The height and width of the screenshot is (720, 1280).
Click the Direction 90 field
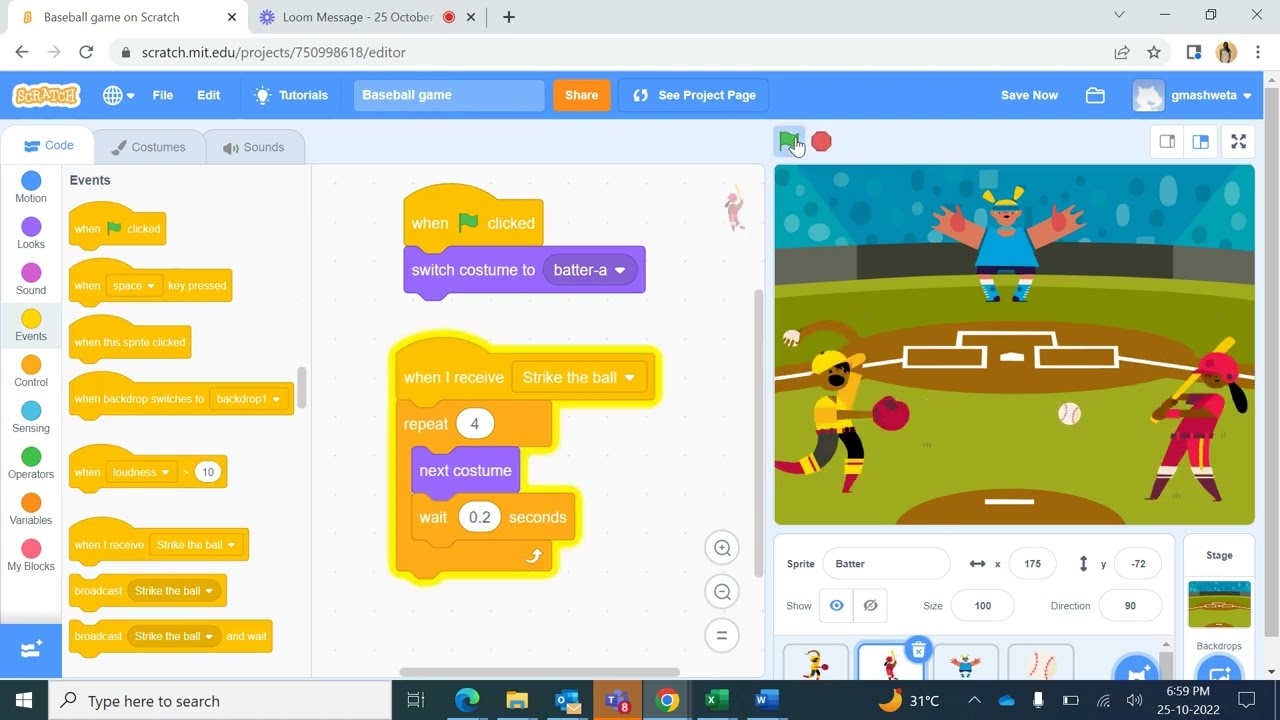point(1130,606)
